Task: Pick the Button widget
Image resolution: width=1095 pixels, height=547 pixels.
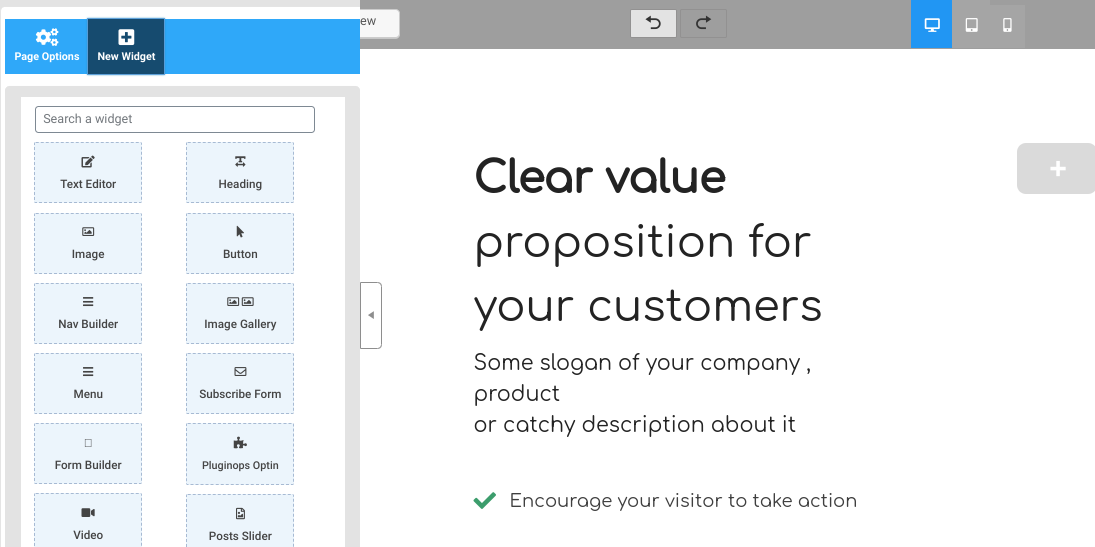Action: click(x=240, y=243)
